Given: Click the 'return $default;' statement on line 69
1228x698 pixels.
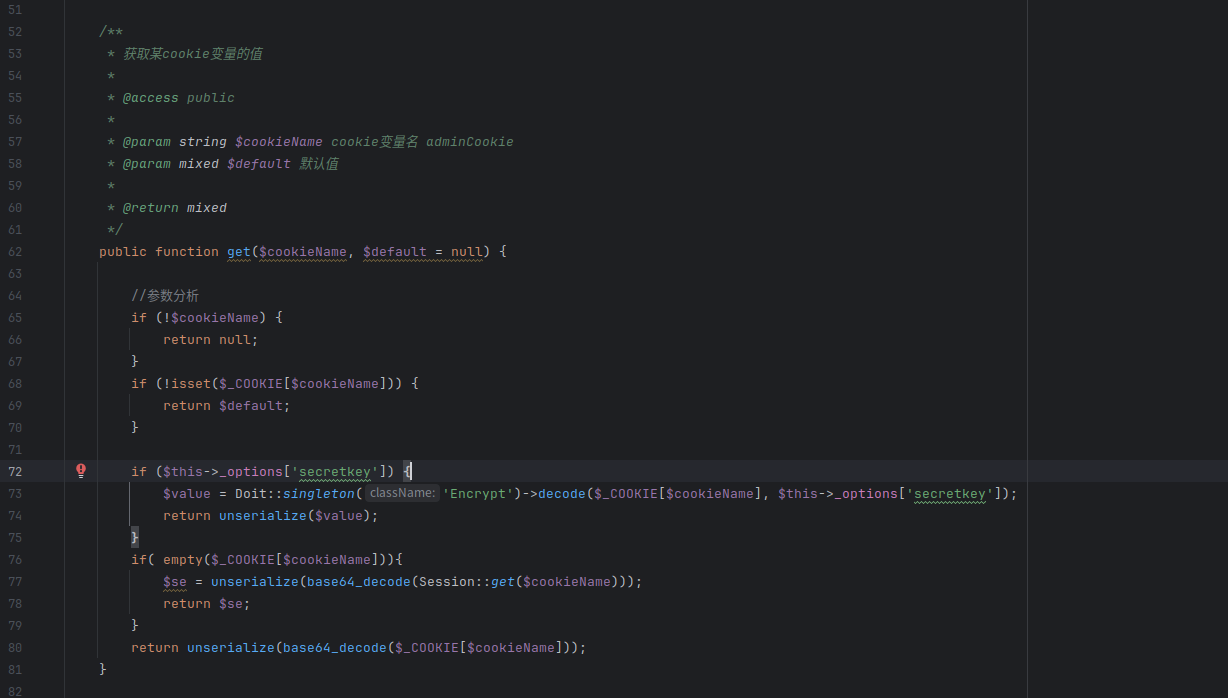Looking at the screenshot, I should point(227,405).
